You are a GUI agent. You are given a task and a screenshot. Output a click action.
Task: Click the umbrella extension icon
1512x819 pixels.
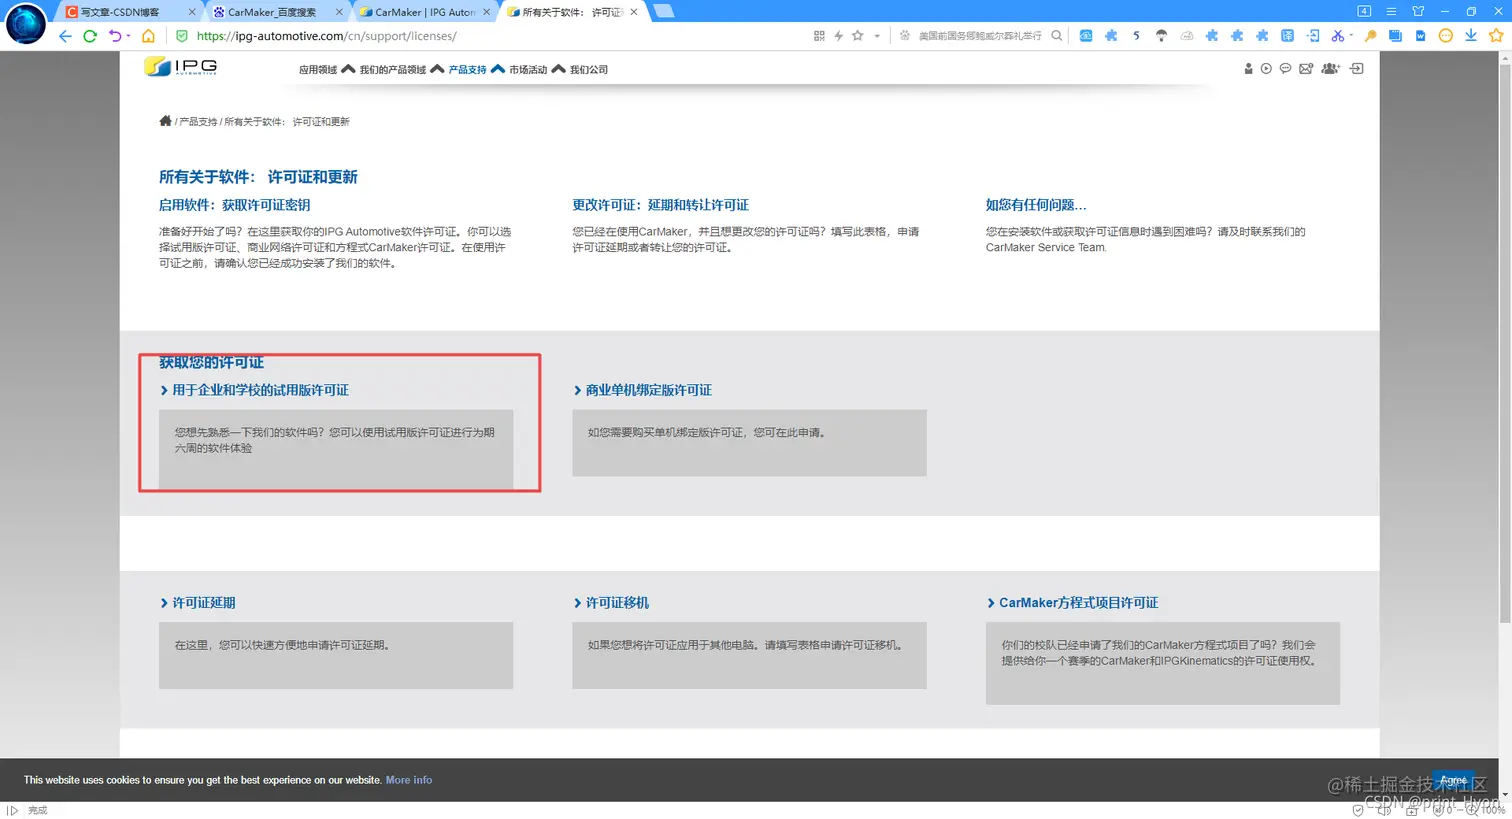click(1161, 36)
